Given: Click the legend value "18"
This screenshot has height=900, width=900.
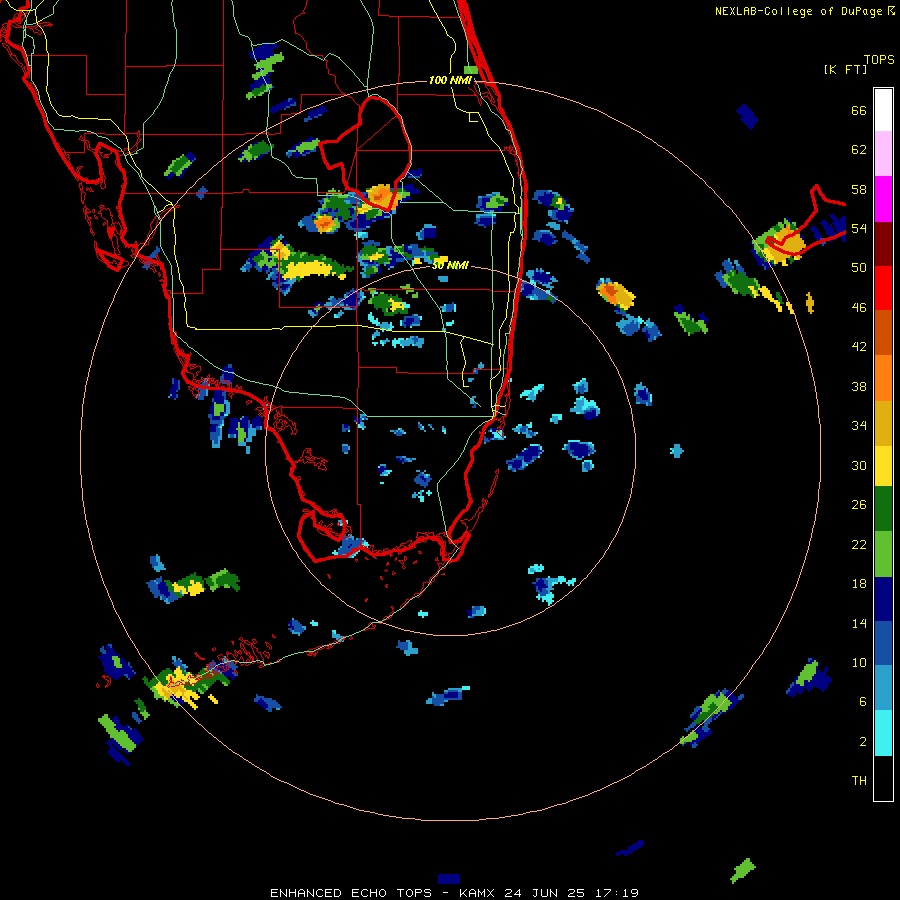Looking at the screenshot, I should pos(859,584).
